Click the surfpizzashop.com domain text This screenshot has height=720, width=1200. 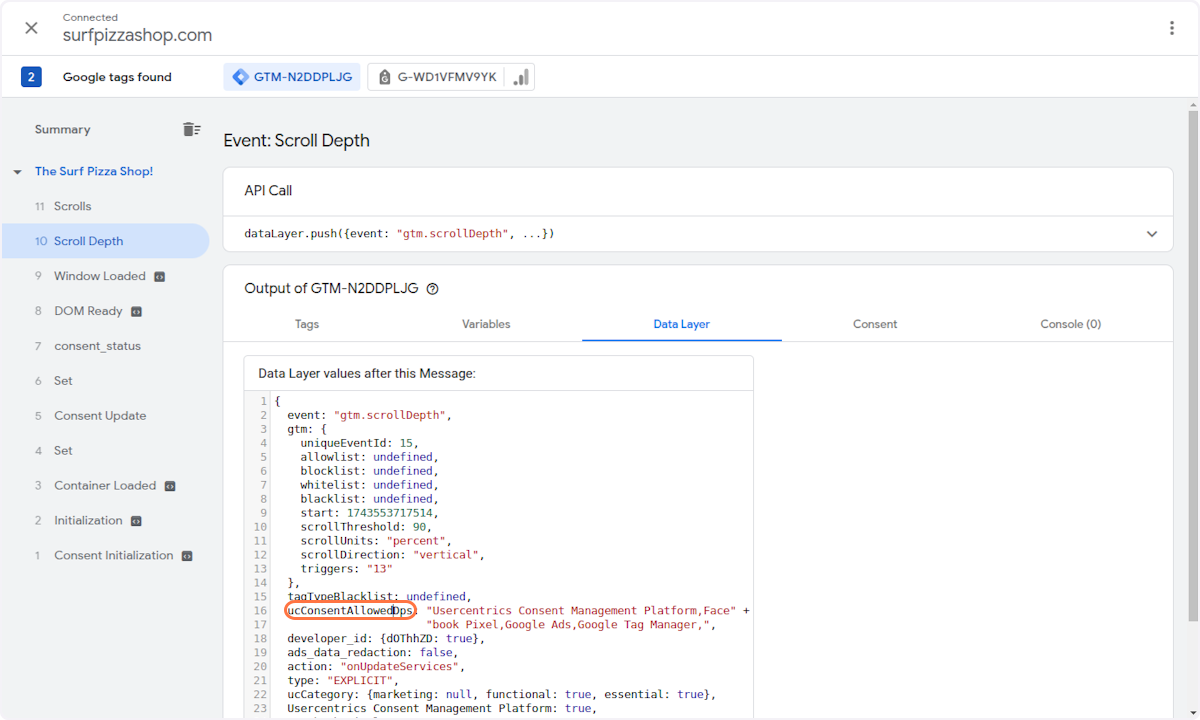[x=137, y=35]
